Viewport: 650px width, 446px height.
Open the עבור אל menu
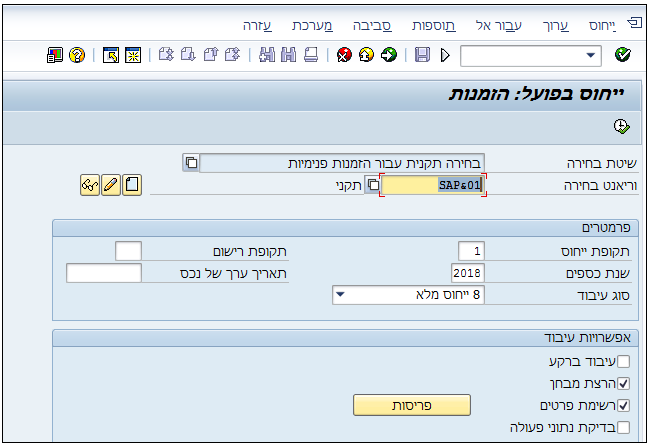coord(499,26)
